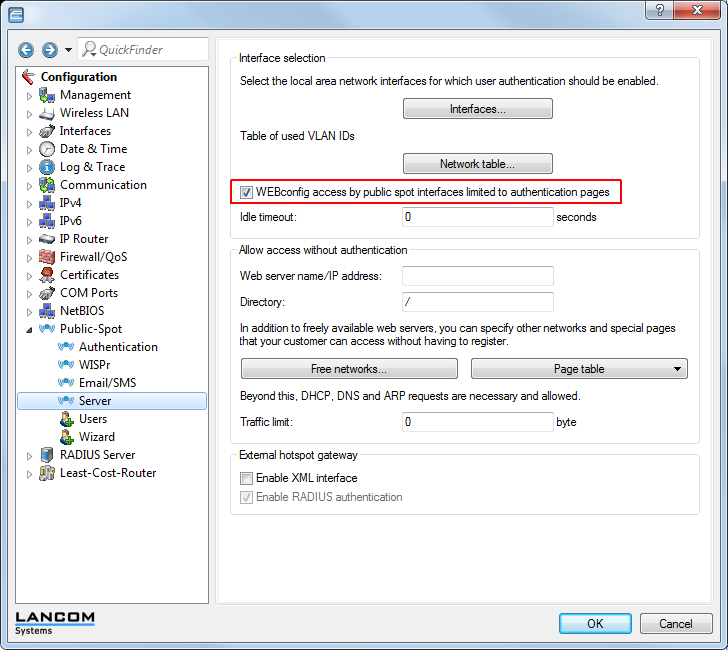Click the RADIUS Server icon

click(46, 455)
